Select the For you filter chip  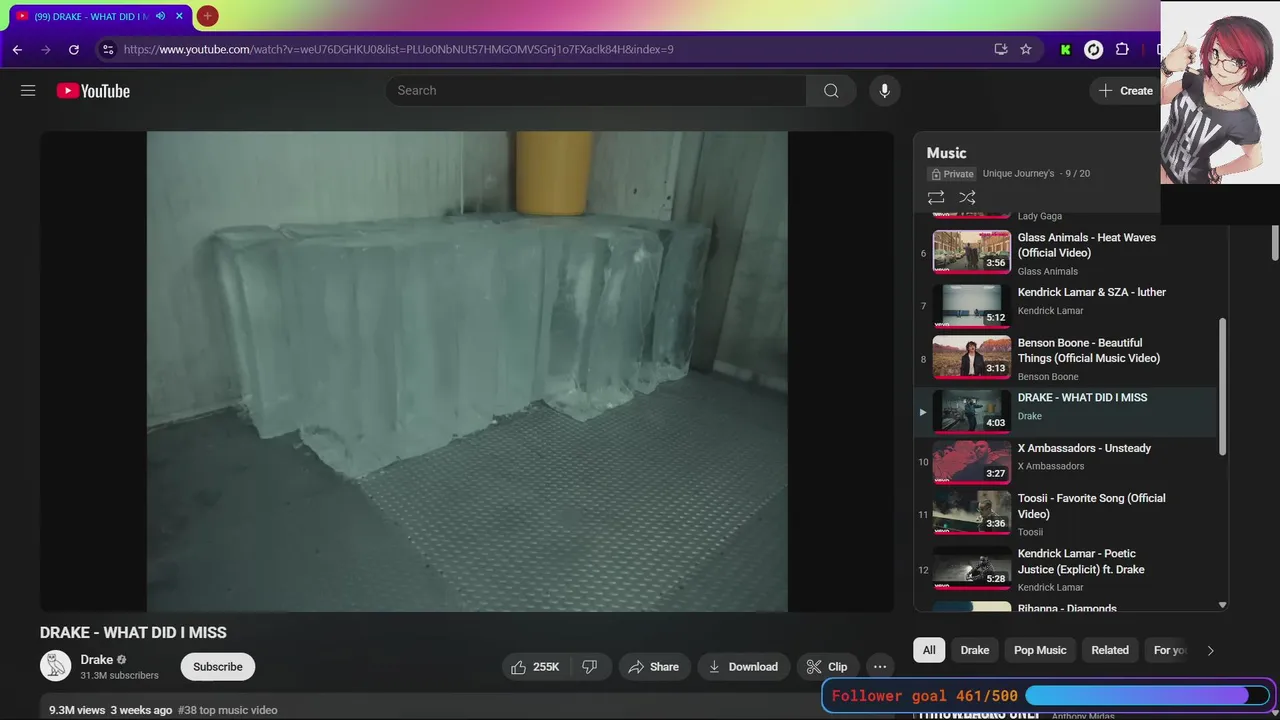[x=1169, y=650]
